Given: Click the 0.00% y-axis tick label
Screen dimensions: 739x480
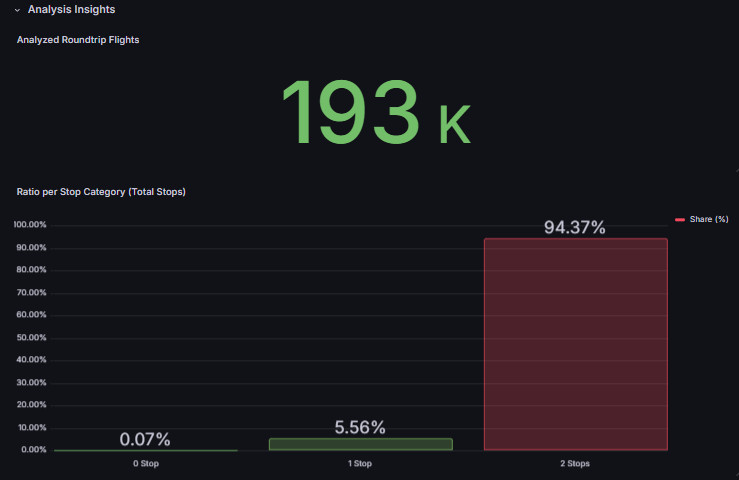Looking at the screenshot, I should coord(34,450).
